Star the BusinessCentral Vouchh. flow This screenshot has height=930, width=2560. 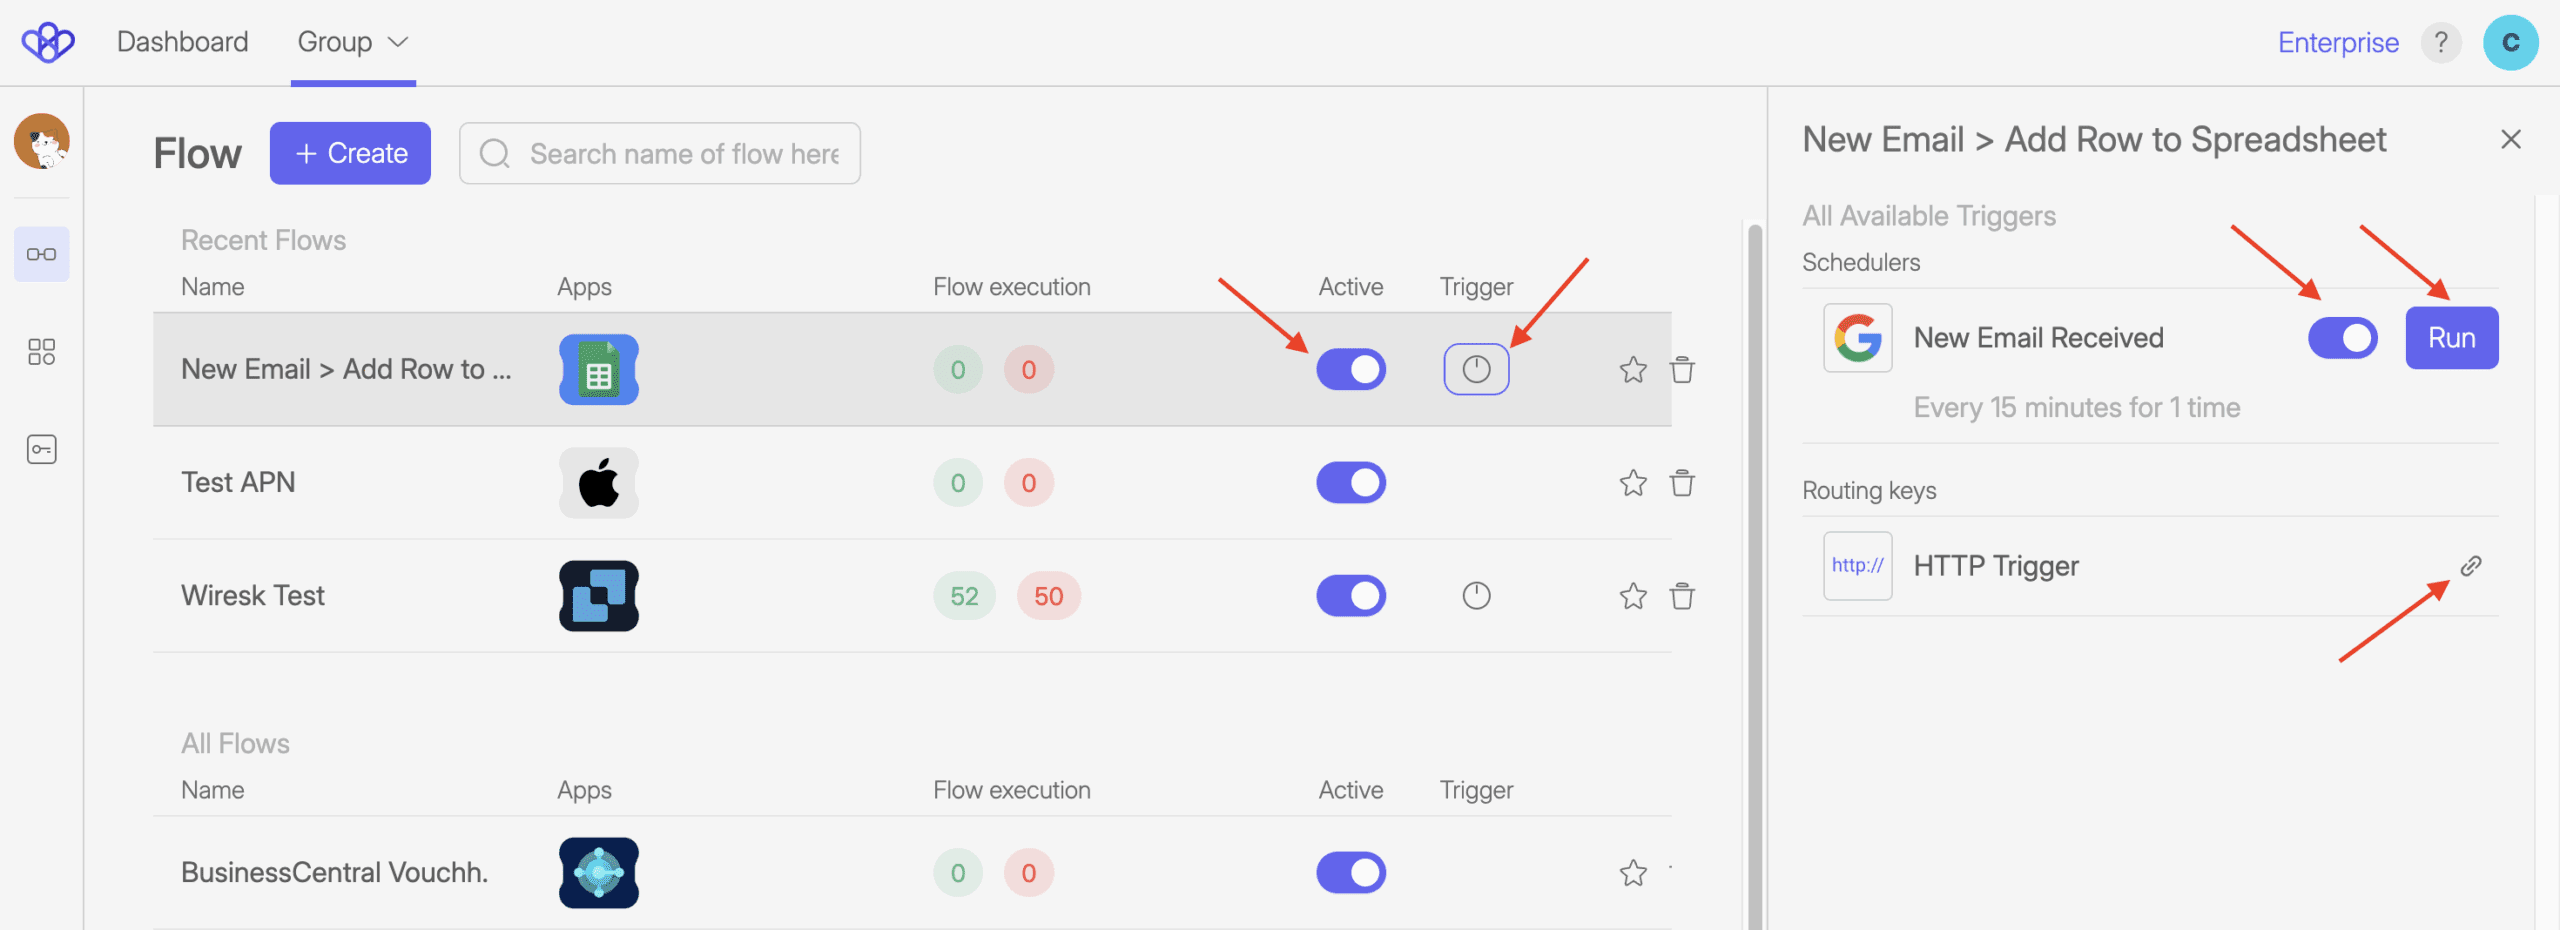click(x=1633, y=873)
